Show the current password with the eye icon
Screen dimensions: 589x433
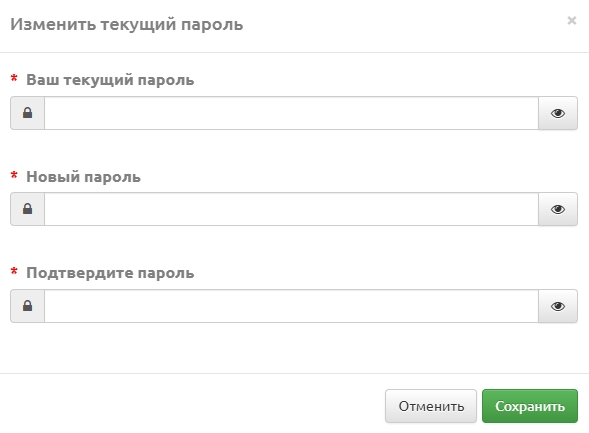click(558, 113)
